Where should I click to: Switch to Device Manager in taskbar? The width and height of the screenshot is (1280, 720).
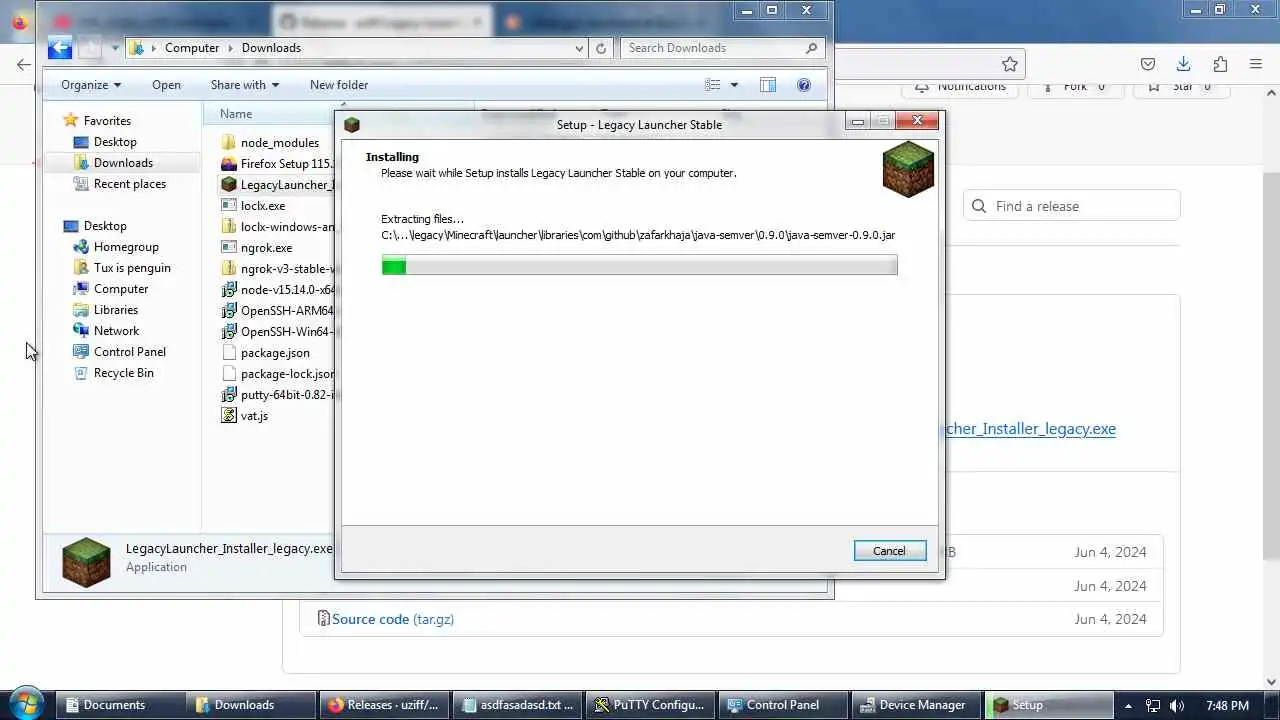[916, 705]
